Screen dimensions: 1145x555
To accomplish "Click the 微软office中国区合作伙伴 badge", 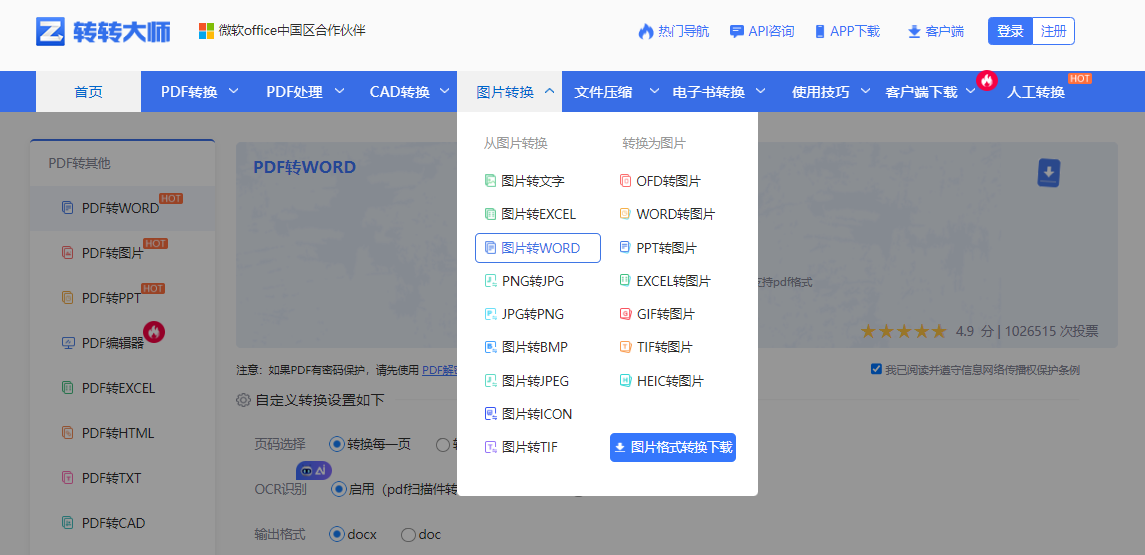I will (x=282, y=31).
